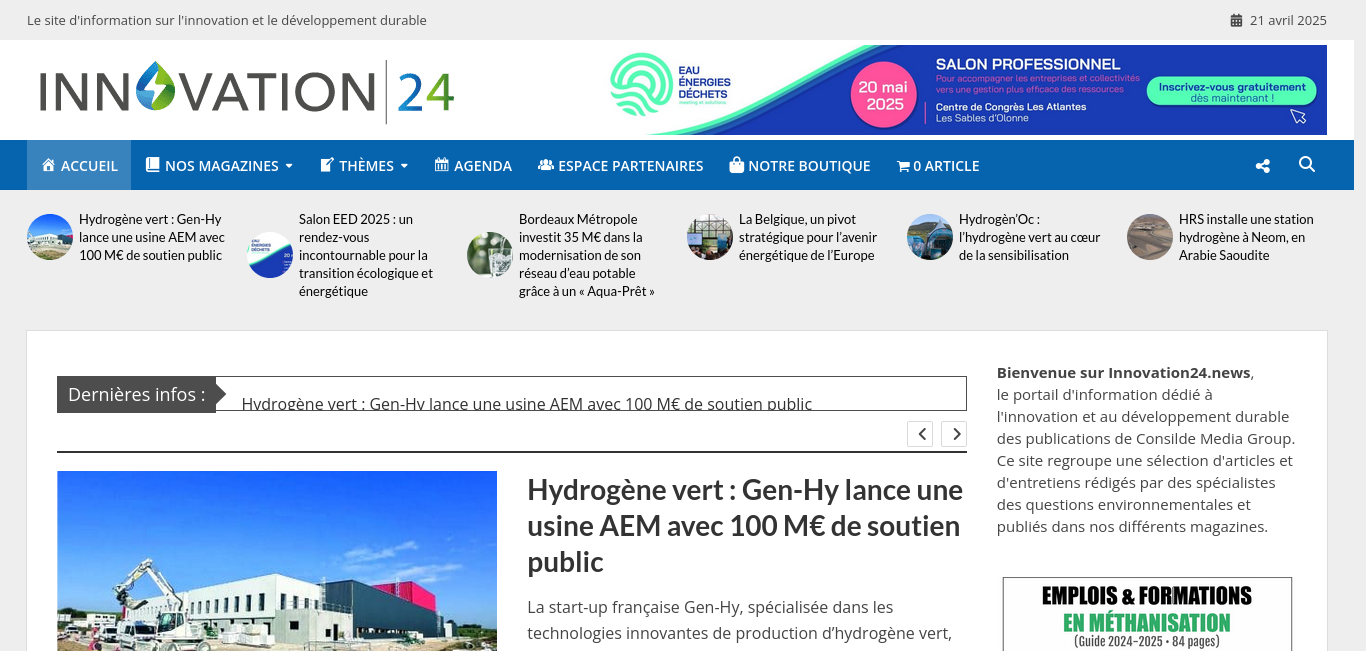Open the 0 Article cart menu item
1366x651 pixels.
[x=938, y=165]
